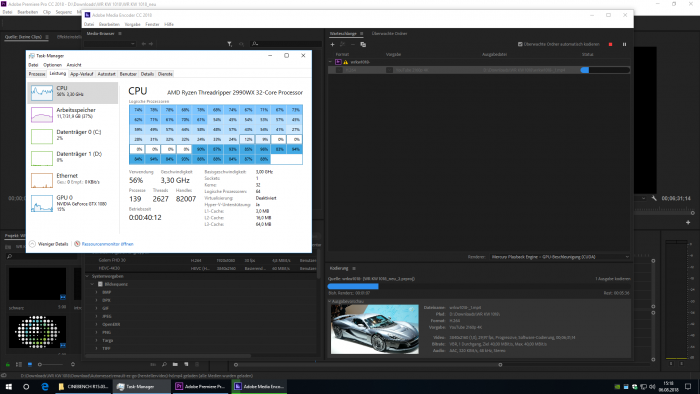The height and width of the screenshot is (394, 700).
Task: Click the folder icon in preset browser toolbar
Action: (175, 365)
